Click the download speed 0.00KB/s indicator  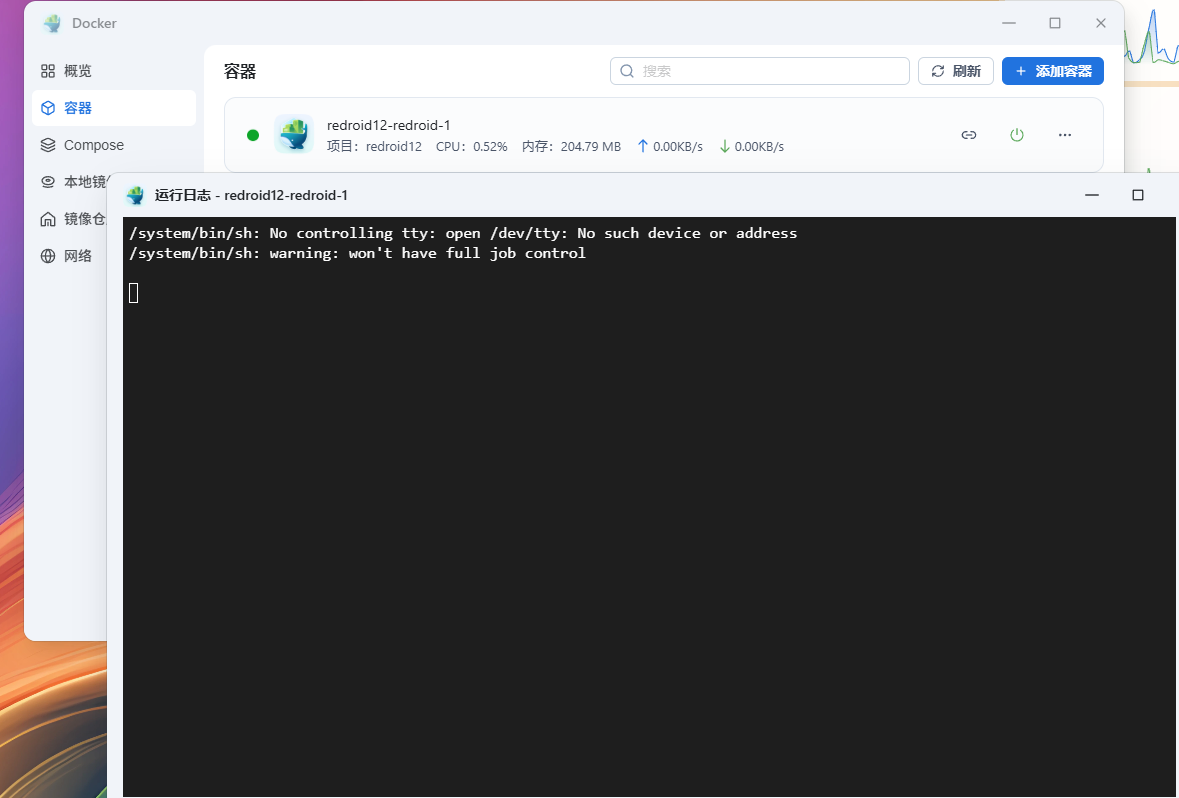coord(752,147)
